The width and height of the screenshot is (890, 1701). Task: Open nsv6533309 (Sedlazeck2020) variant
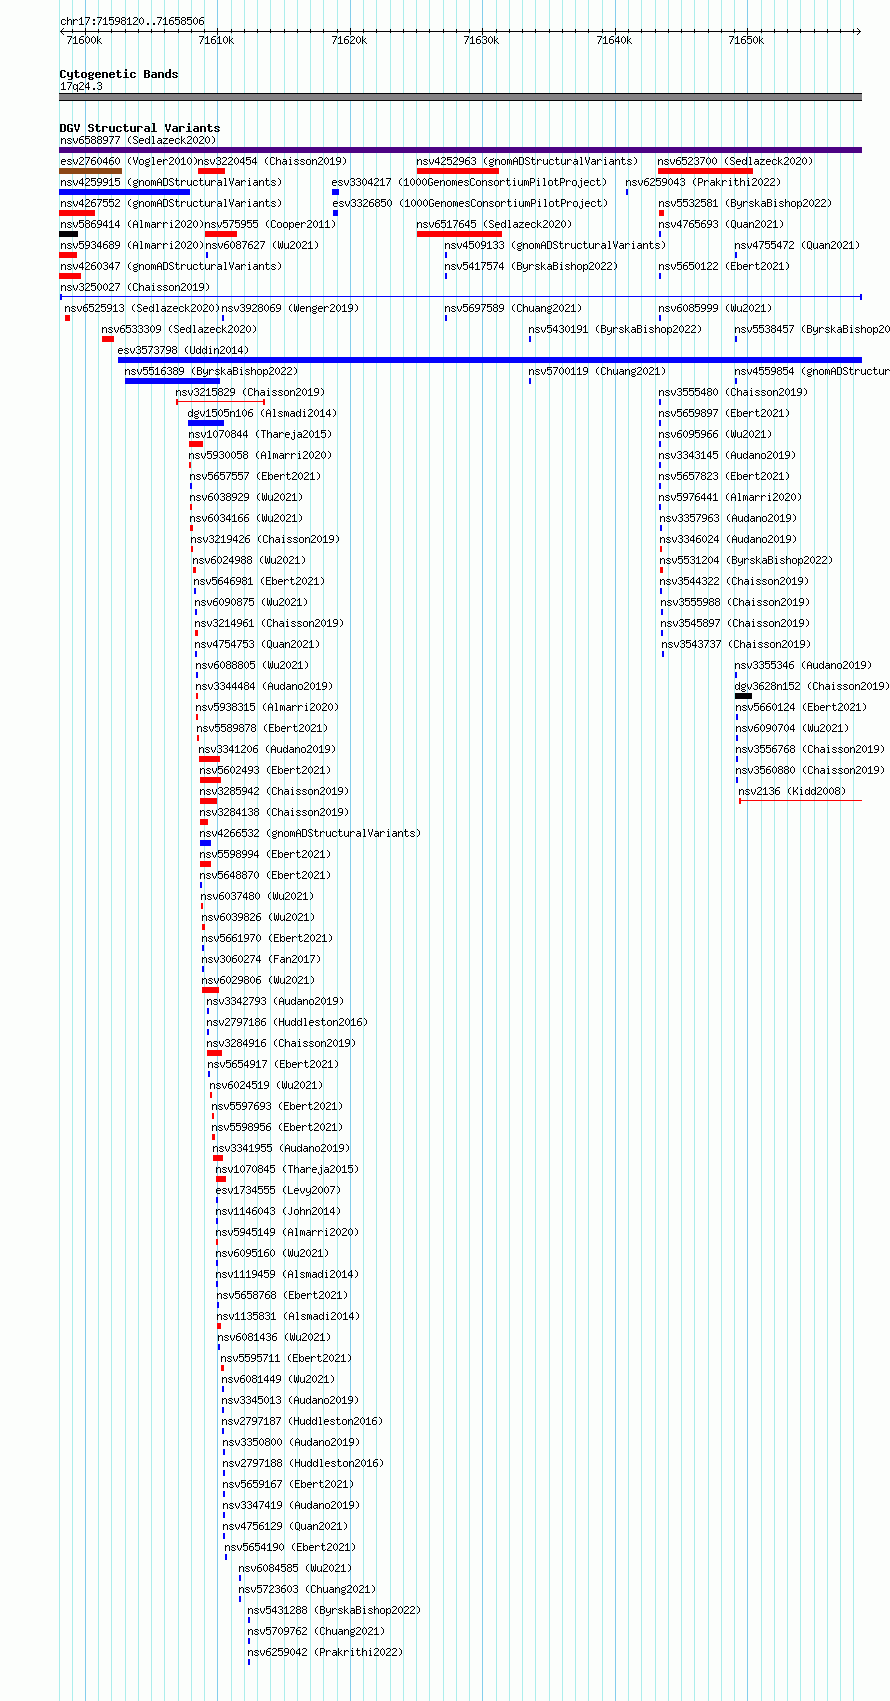coord(179,330)
